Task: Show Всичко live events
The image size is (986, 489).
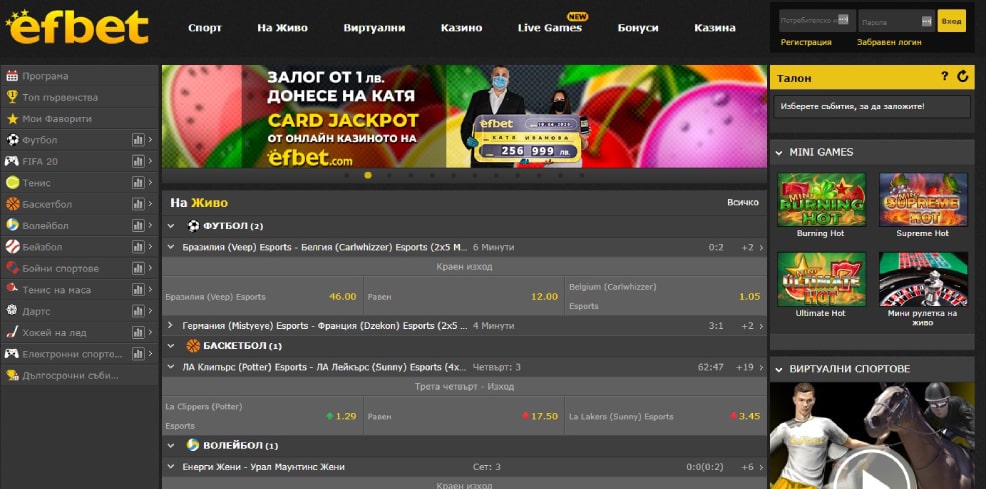Action: [x=743, y=202]
